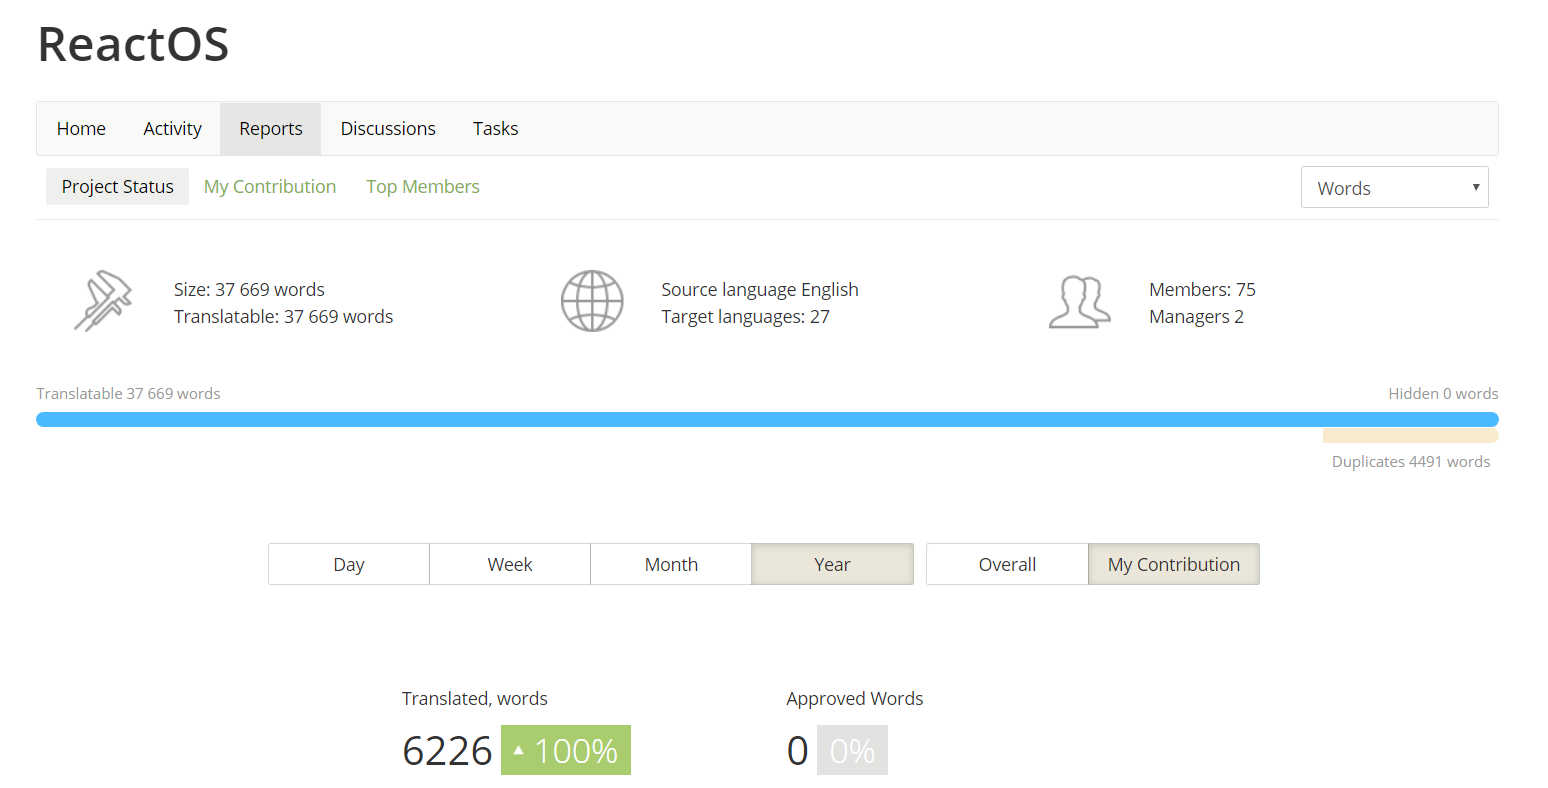Switch to Overall statistics view
This screenshot has height=788, width=1548.
(1007, 564)
